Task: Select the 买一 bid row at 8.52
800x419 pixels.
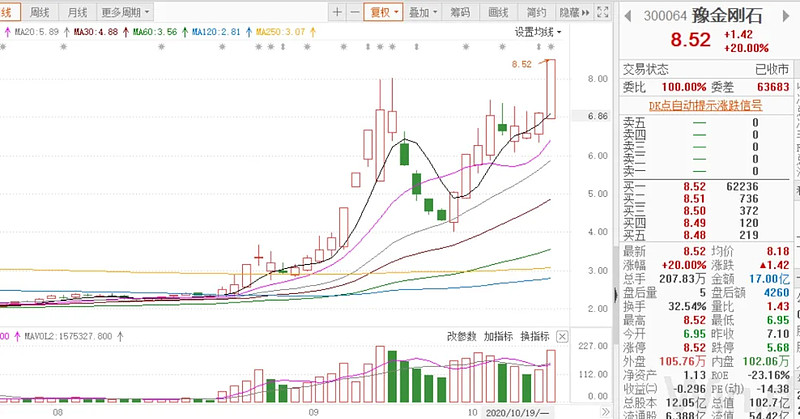Action: [705, 187]
